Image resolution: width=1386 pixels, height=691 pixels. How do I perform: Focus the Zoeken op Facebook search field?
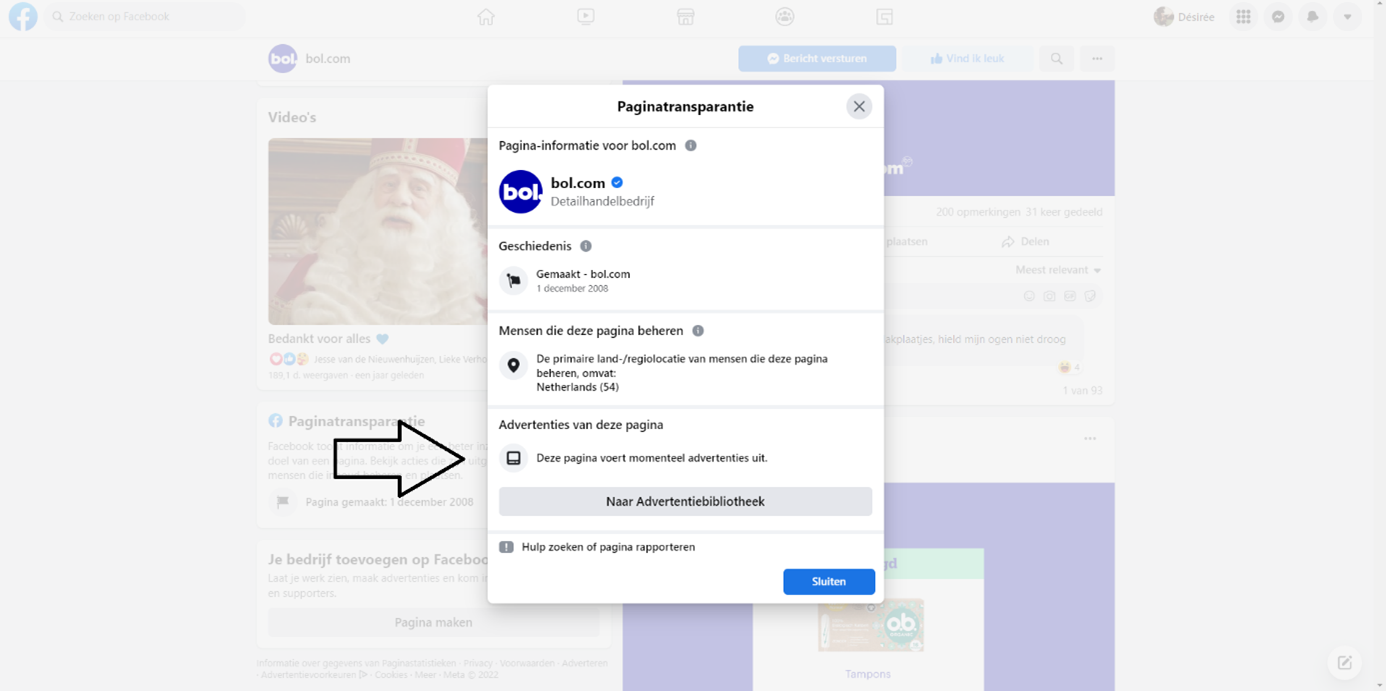click(146, 17)
